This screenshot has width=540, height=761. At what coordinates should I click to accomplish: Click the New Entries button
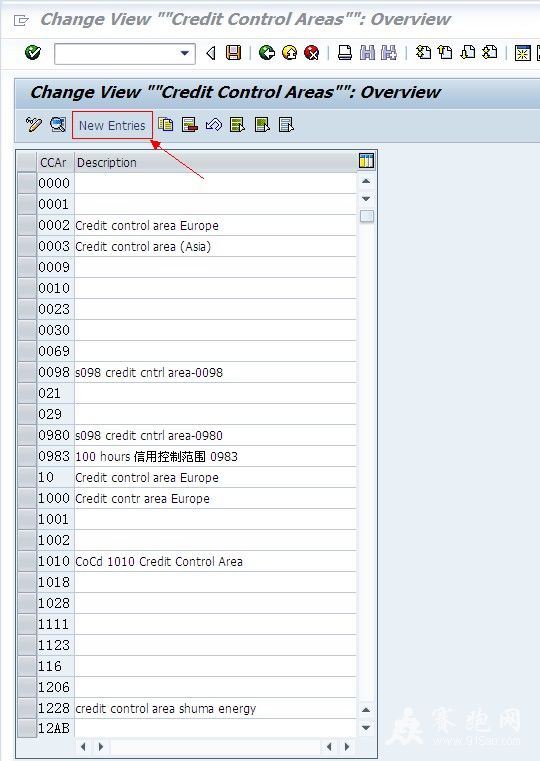112,125
